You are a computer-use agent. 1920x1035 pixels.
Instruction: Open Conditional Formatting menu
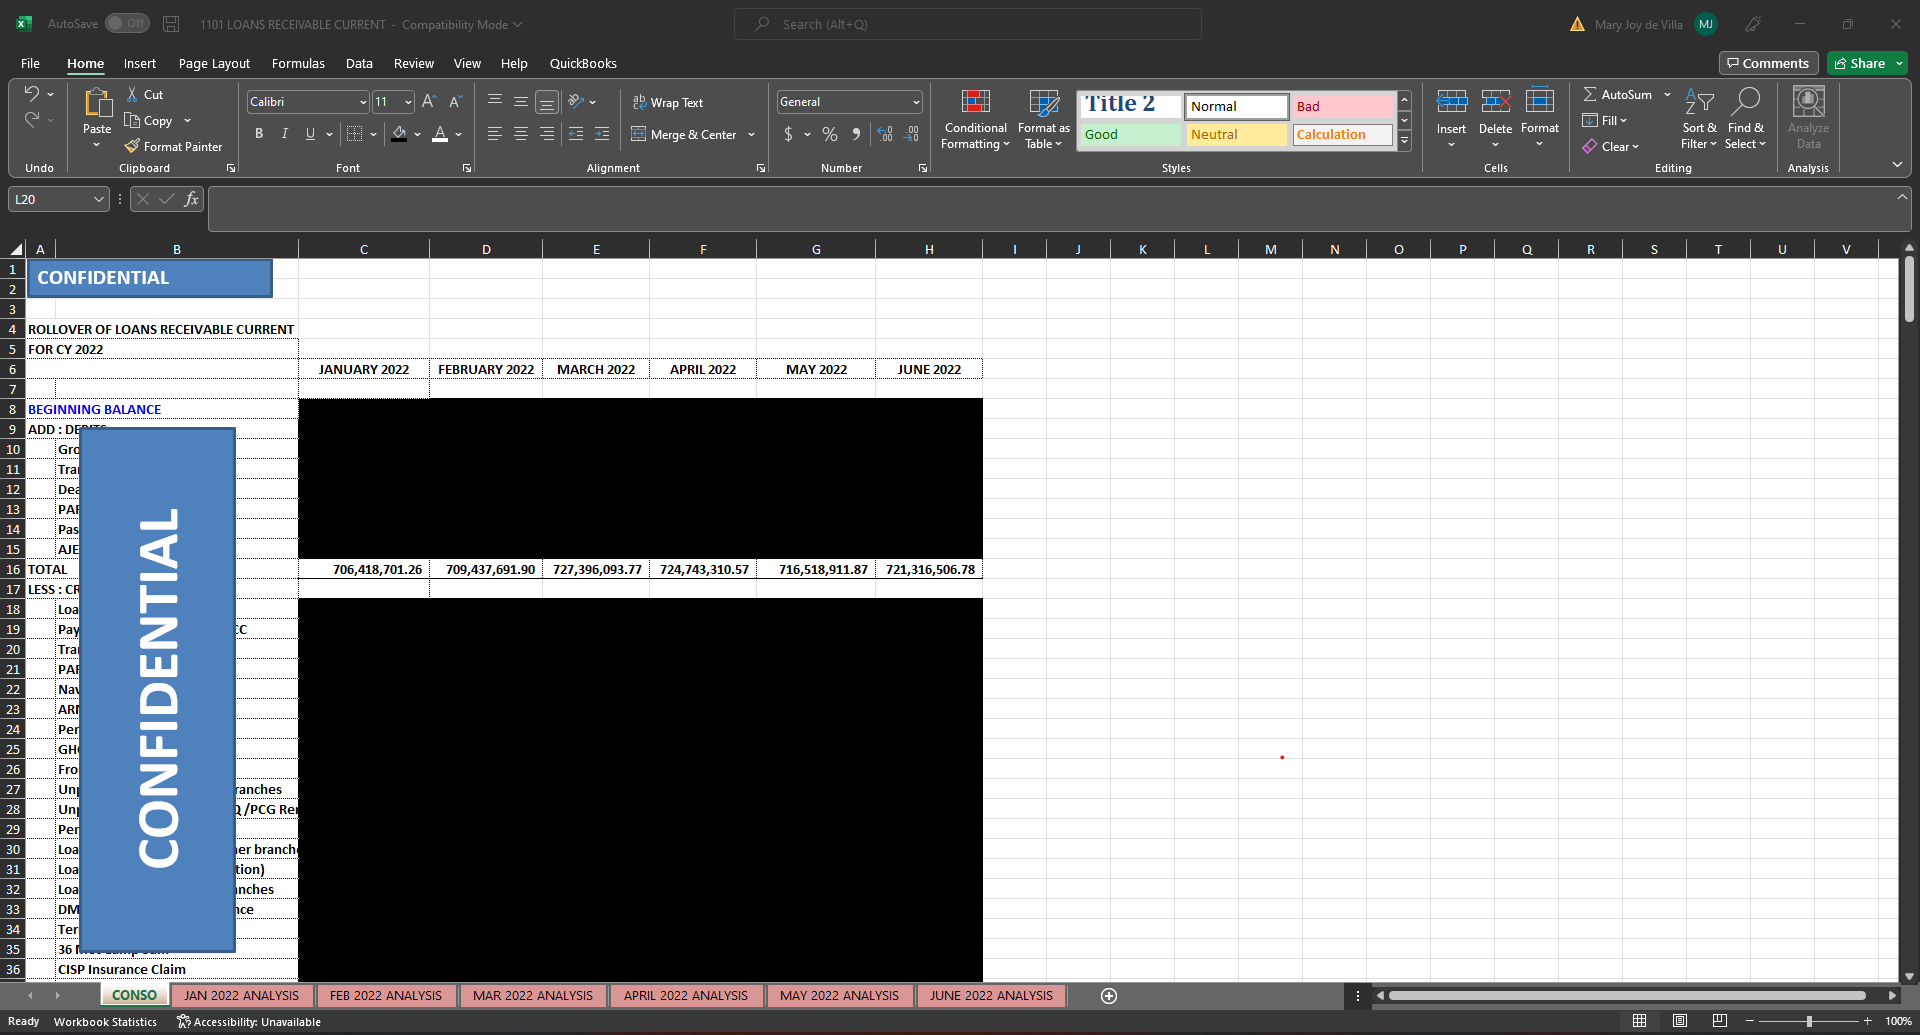(x=975, y=120)
